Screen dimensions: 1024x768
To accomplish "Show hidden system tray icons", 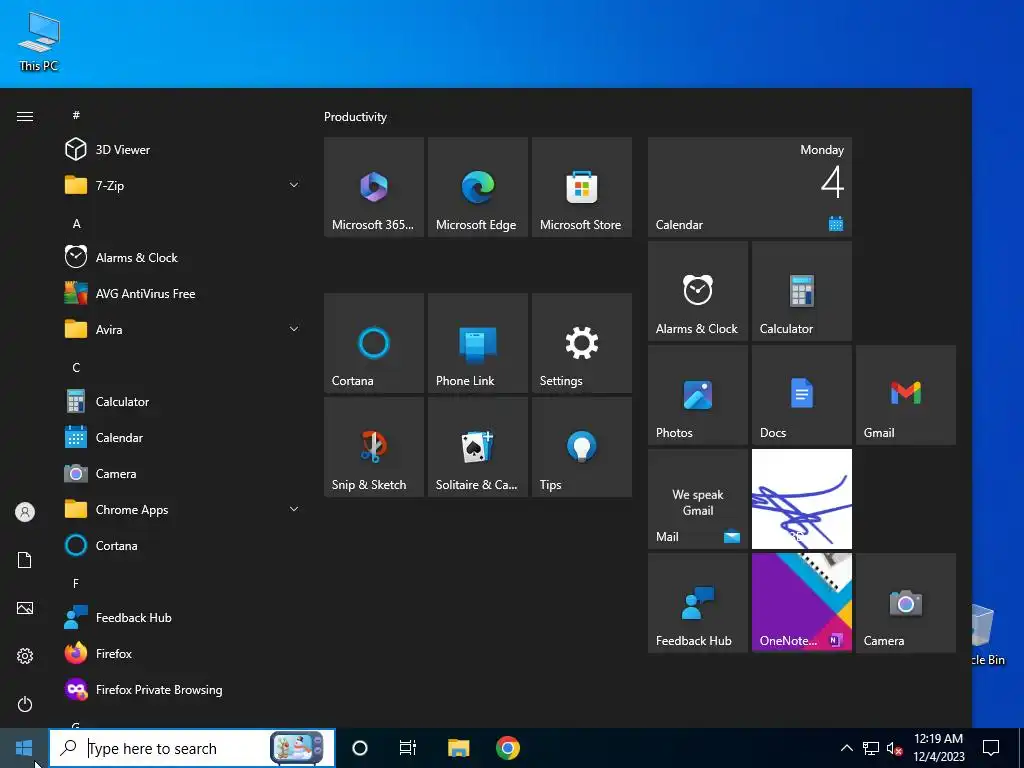I will point(846,748).
